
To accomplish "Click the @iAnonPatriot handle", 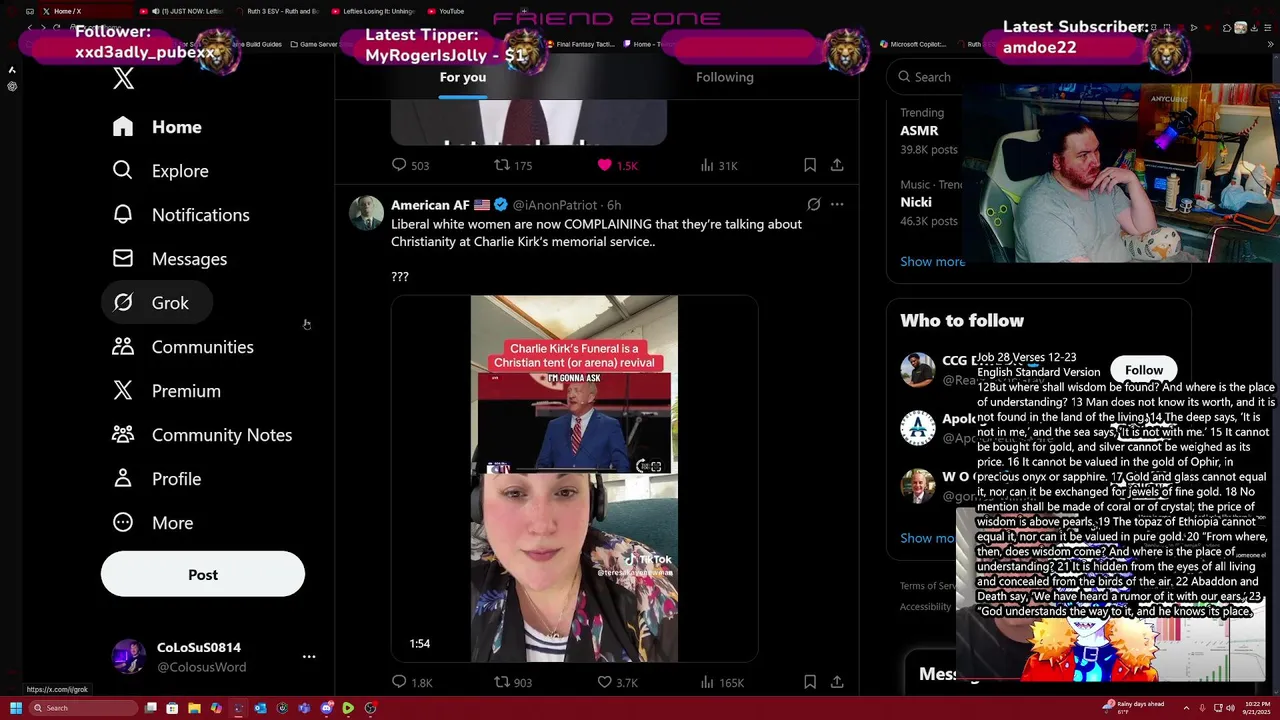I will coord(554,205).
